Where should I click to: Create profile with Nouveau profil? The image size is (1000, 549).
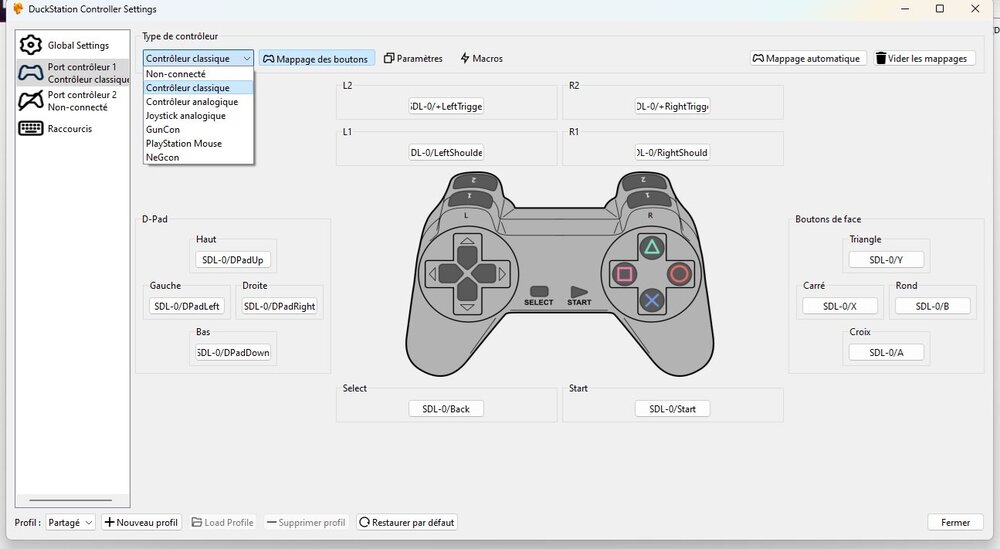point(141,522)
